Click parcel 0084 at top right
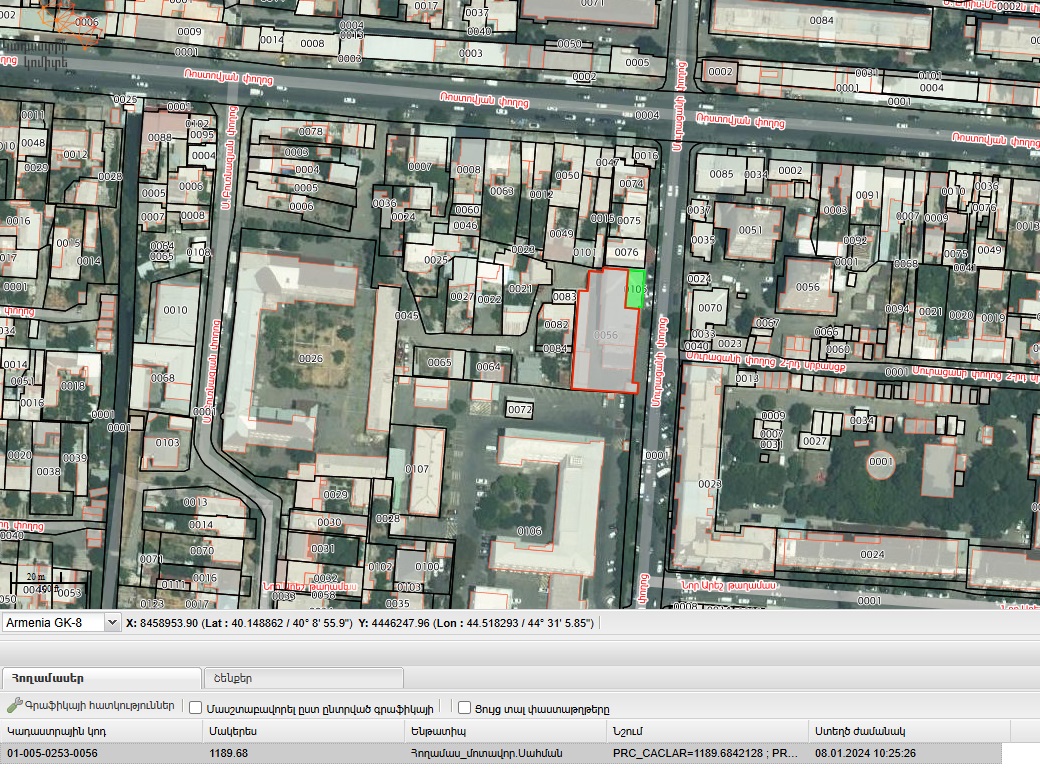Viewport: 1040px width, 778px height. 821,21
